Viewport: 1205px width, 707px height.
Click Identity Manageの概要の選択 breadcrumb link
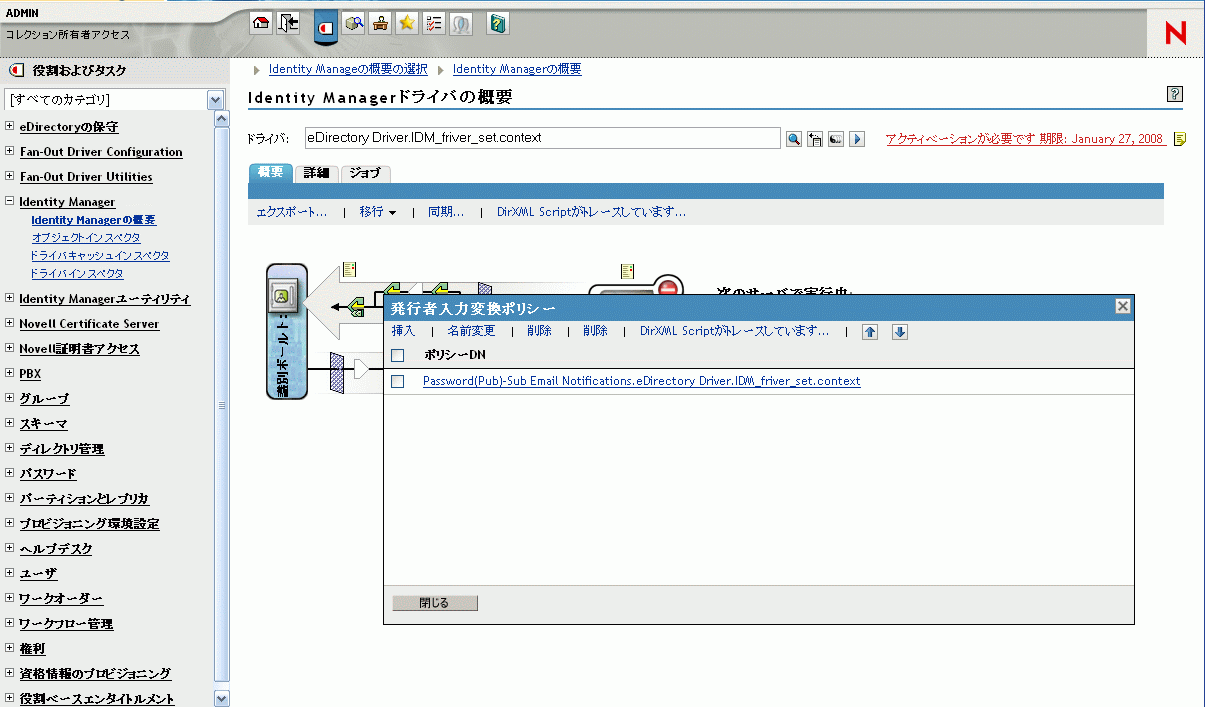[348, 69]
